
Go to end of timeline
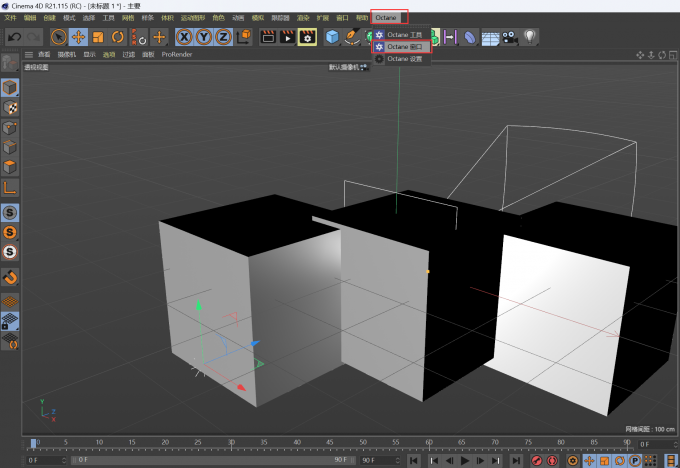516,460
